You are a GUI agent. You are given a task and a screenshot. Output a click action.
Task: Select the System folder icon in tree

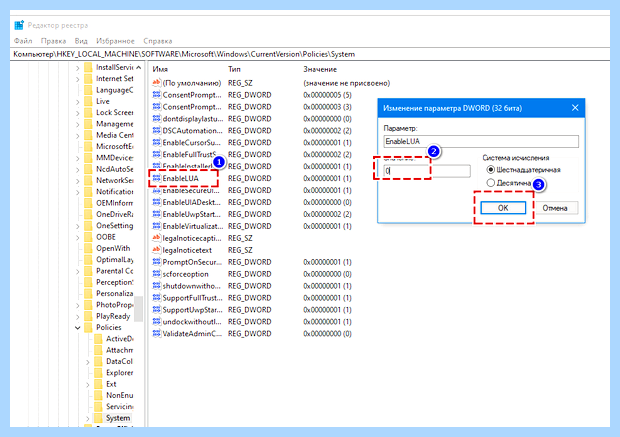[x=98, y=418]
